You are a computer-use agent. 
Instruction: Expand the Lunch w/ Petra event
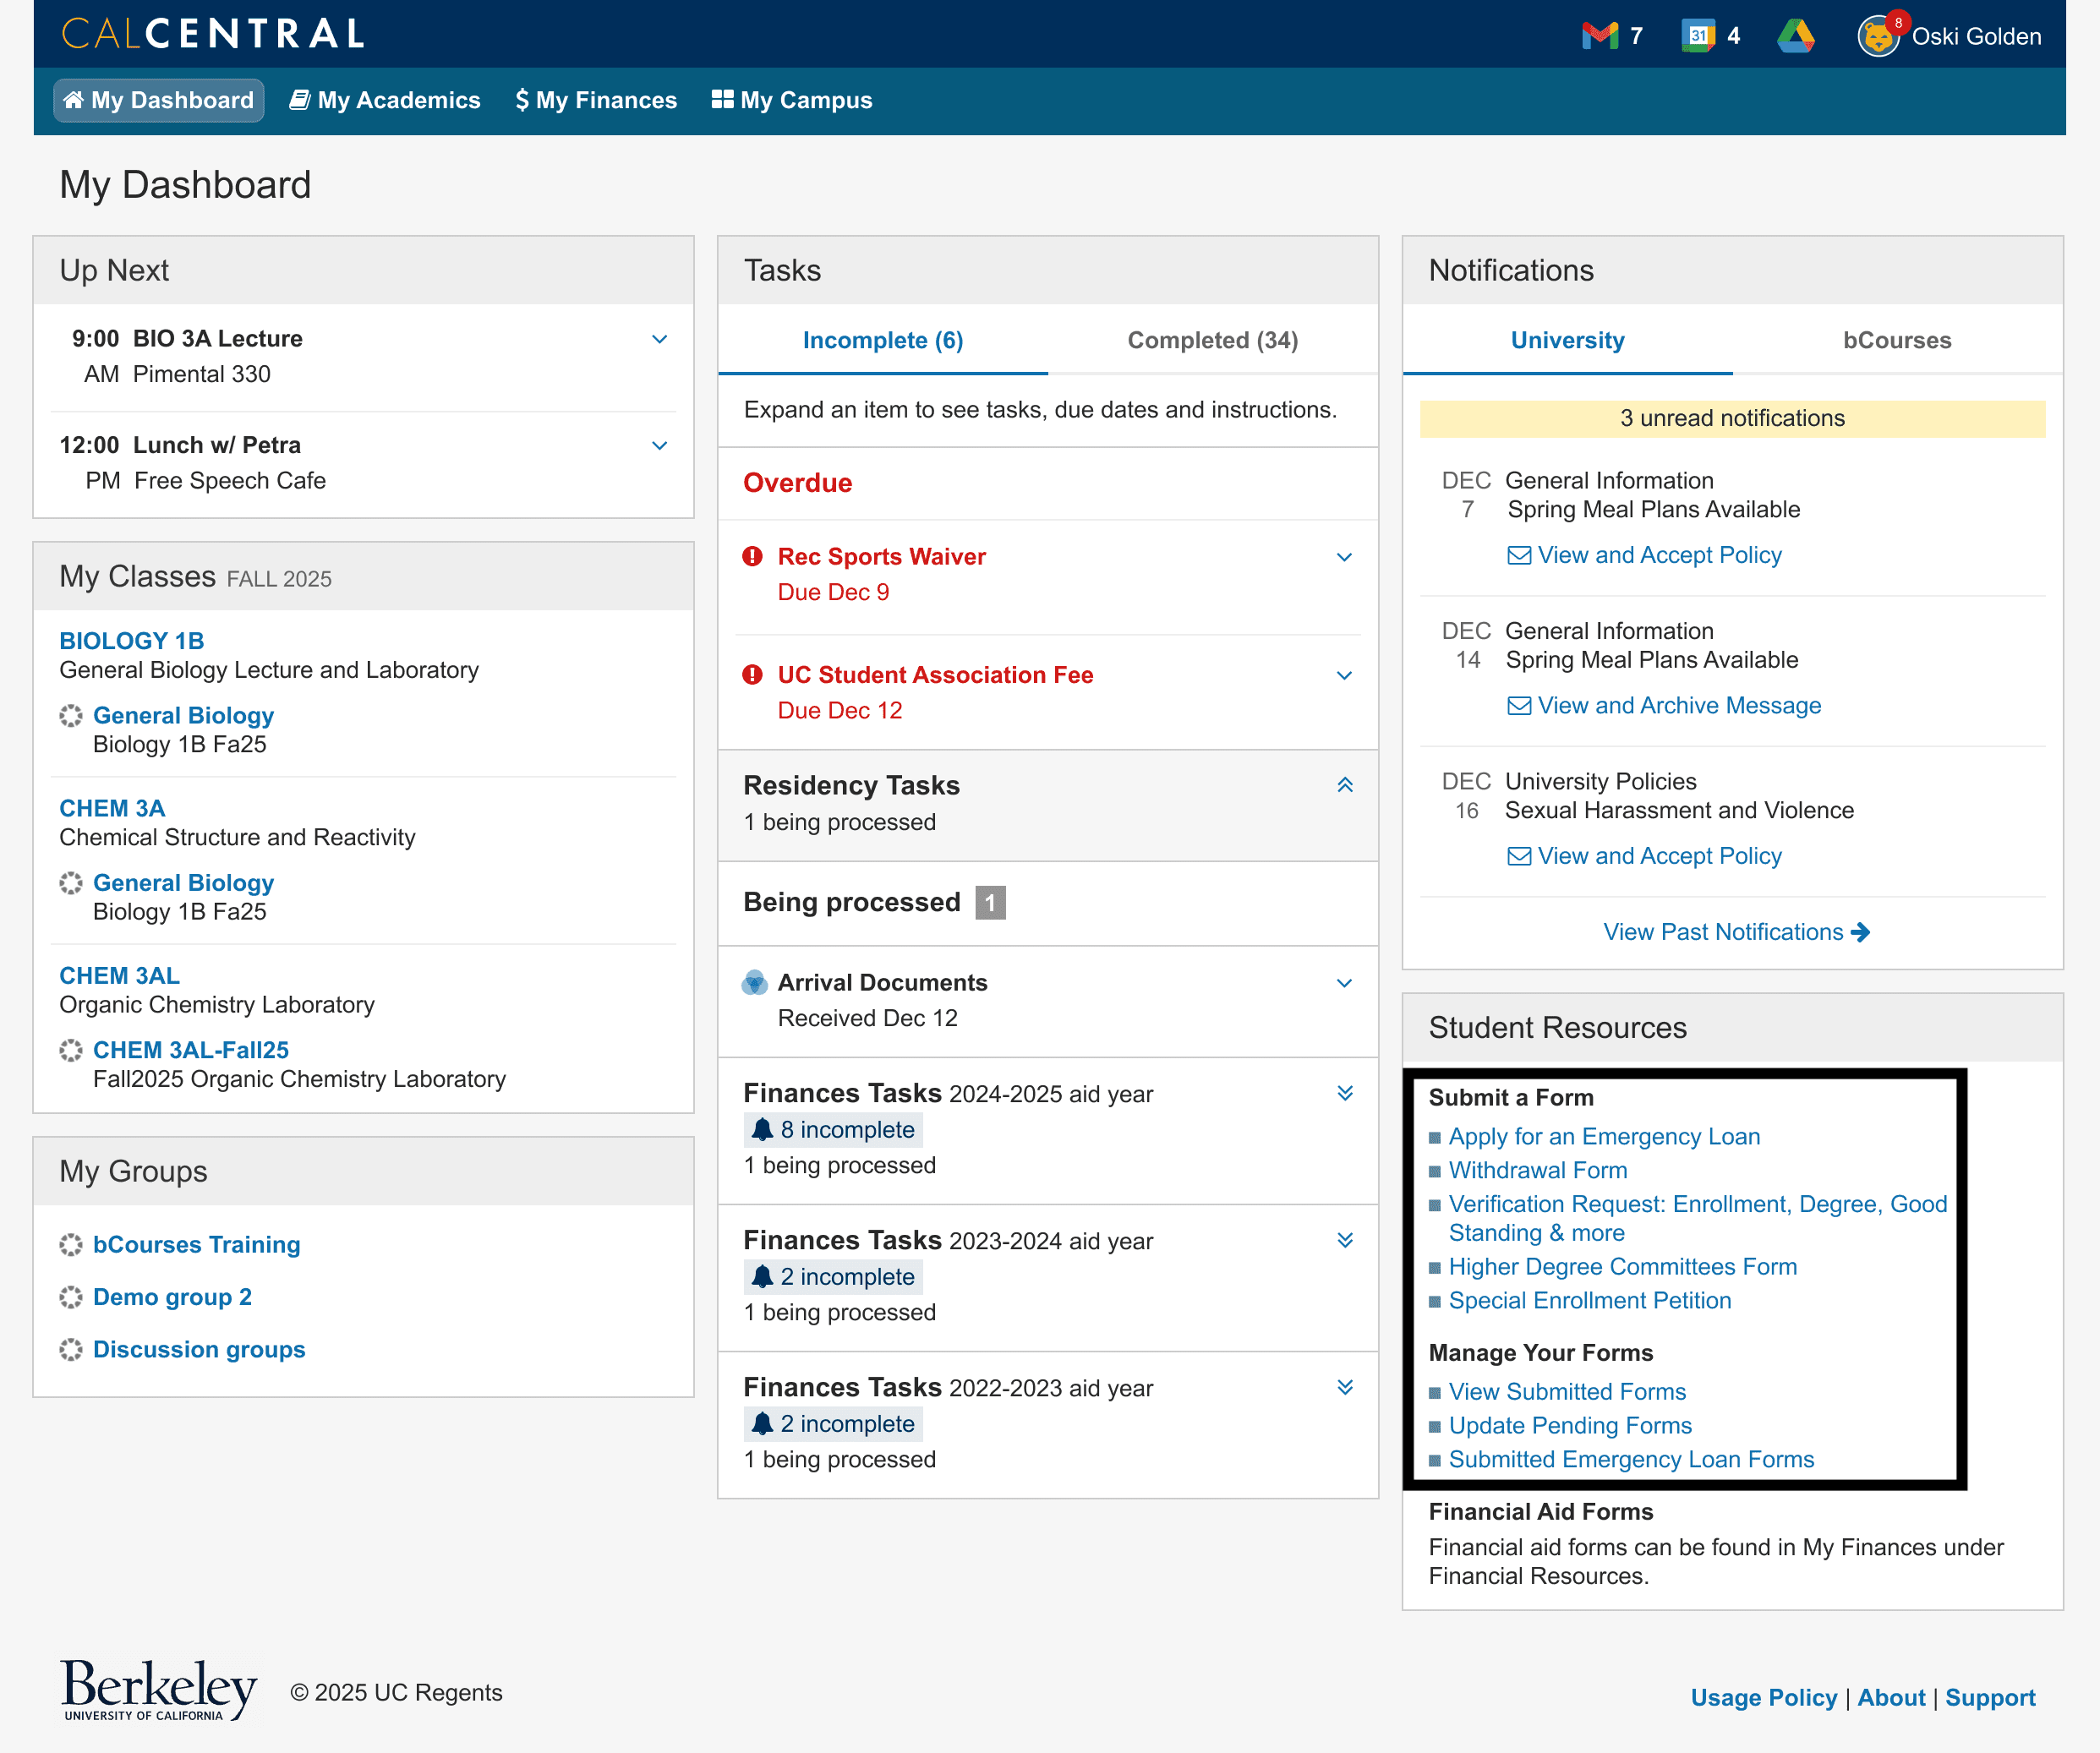pos(659,445)
